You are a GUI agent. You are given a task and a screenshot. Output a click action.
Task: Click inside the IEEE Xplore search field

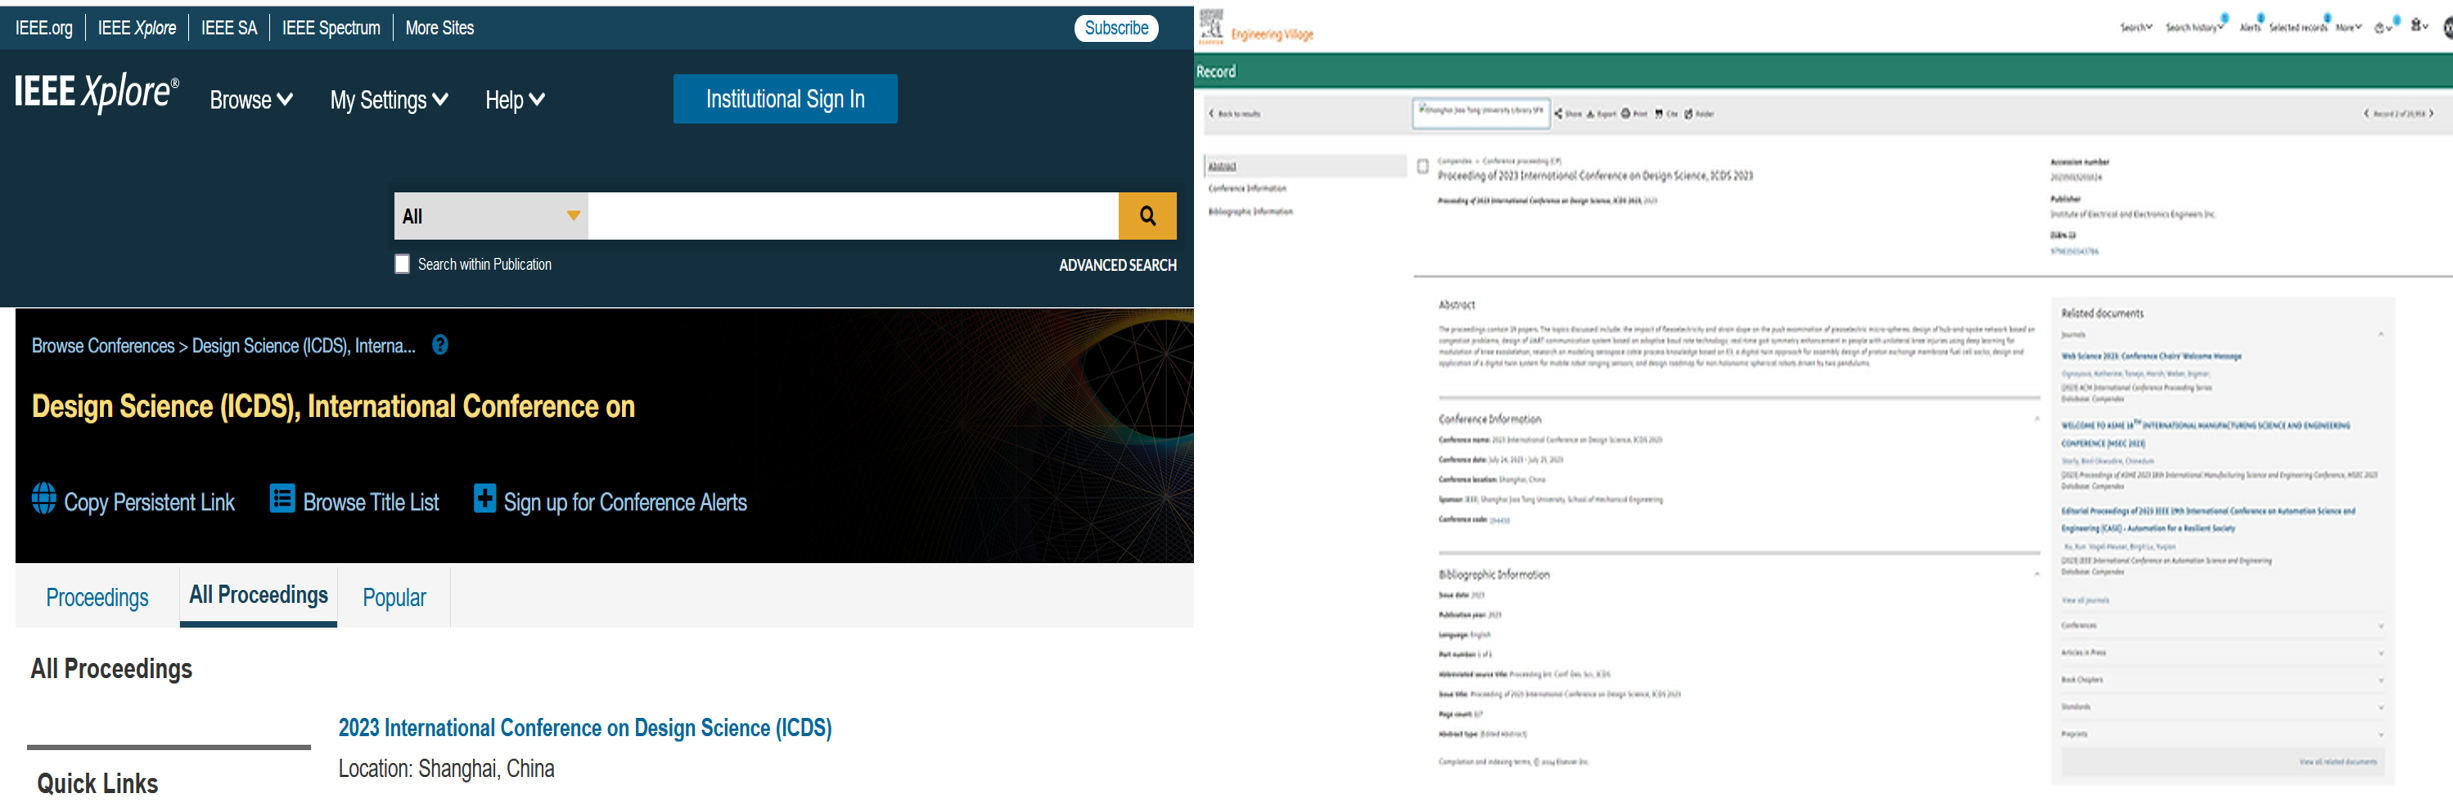tap(852, 216)
